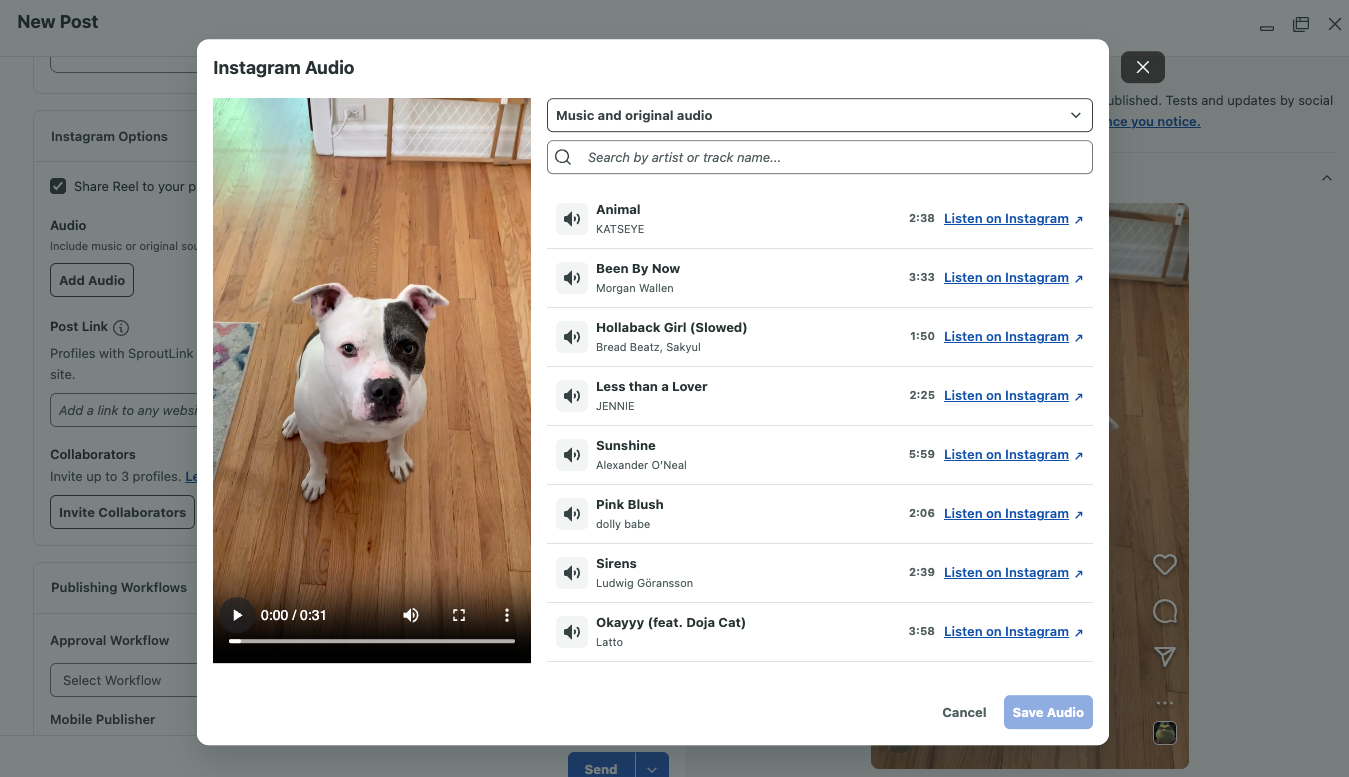Listen to Hollaback Girl on Instagram
1349x777 pixels.
pos(1006,337)
